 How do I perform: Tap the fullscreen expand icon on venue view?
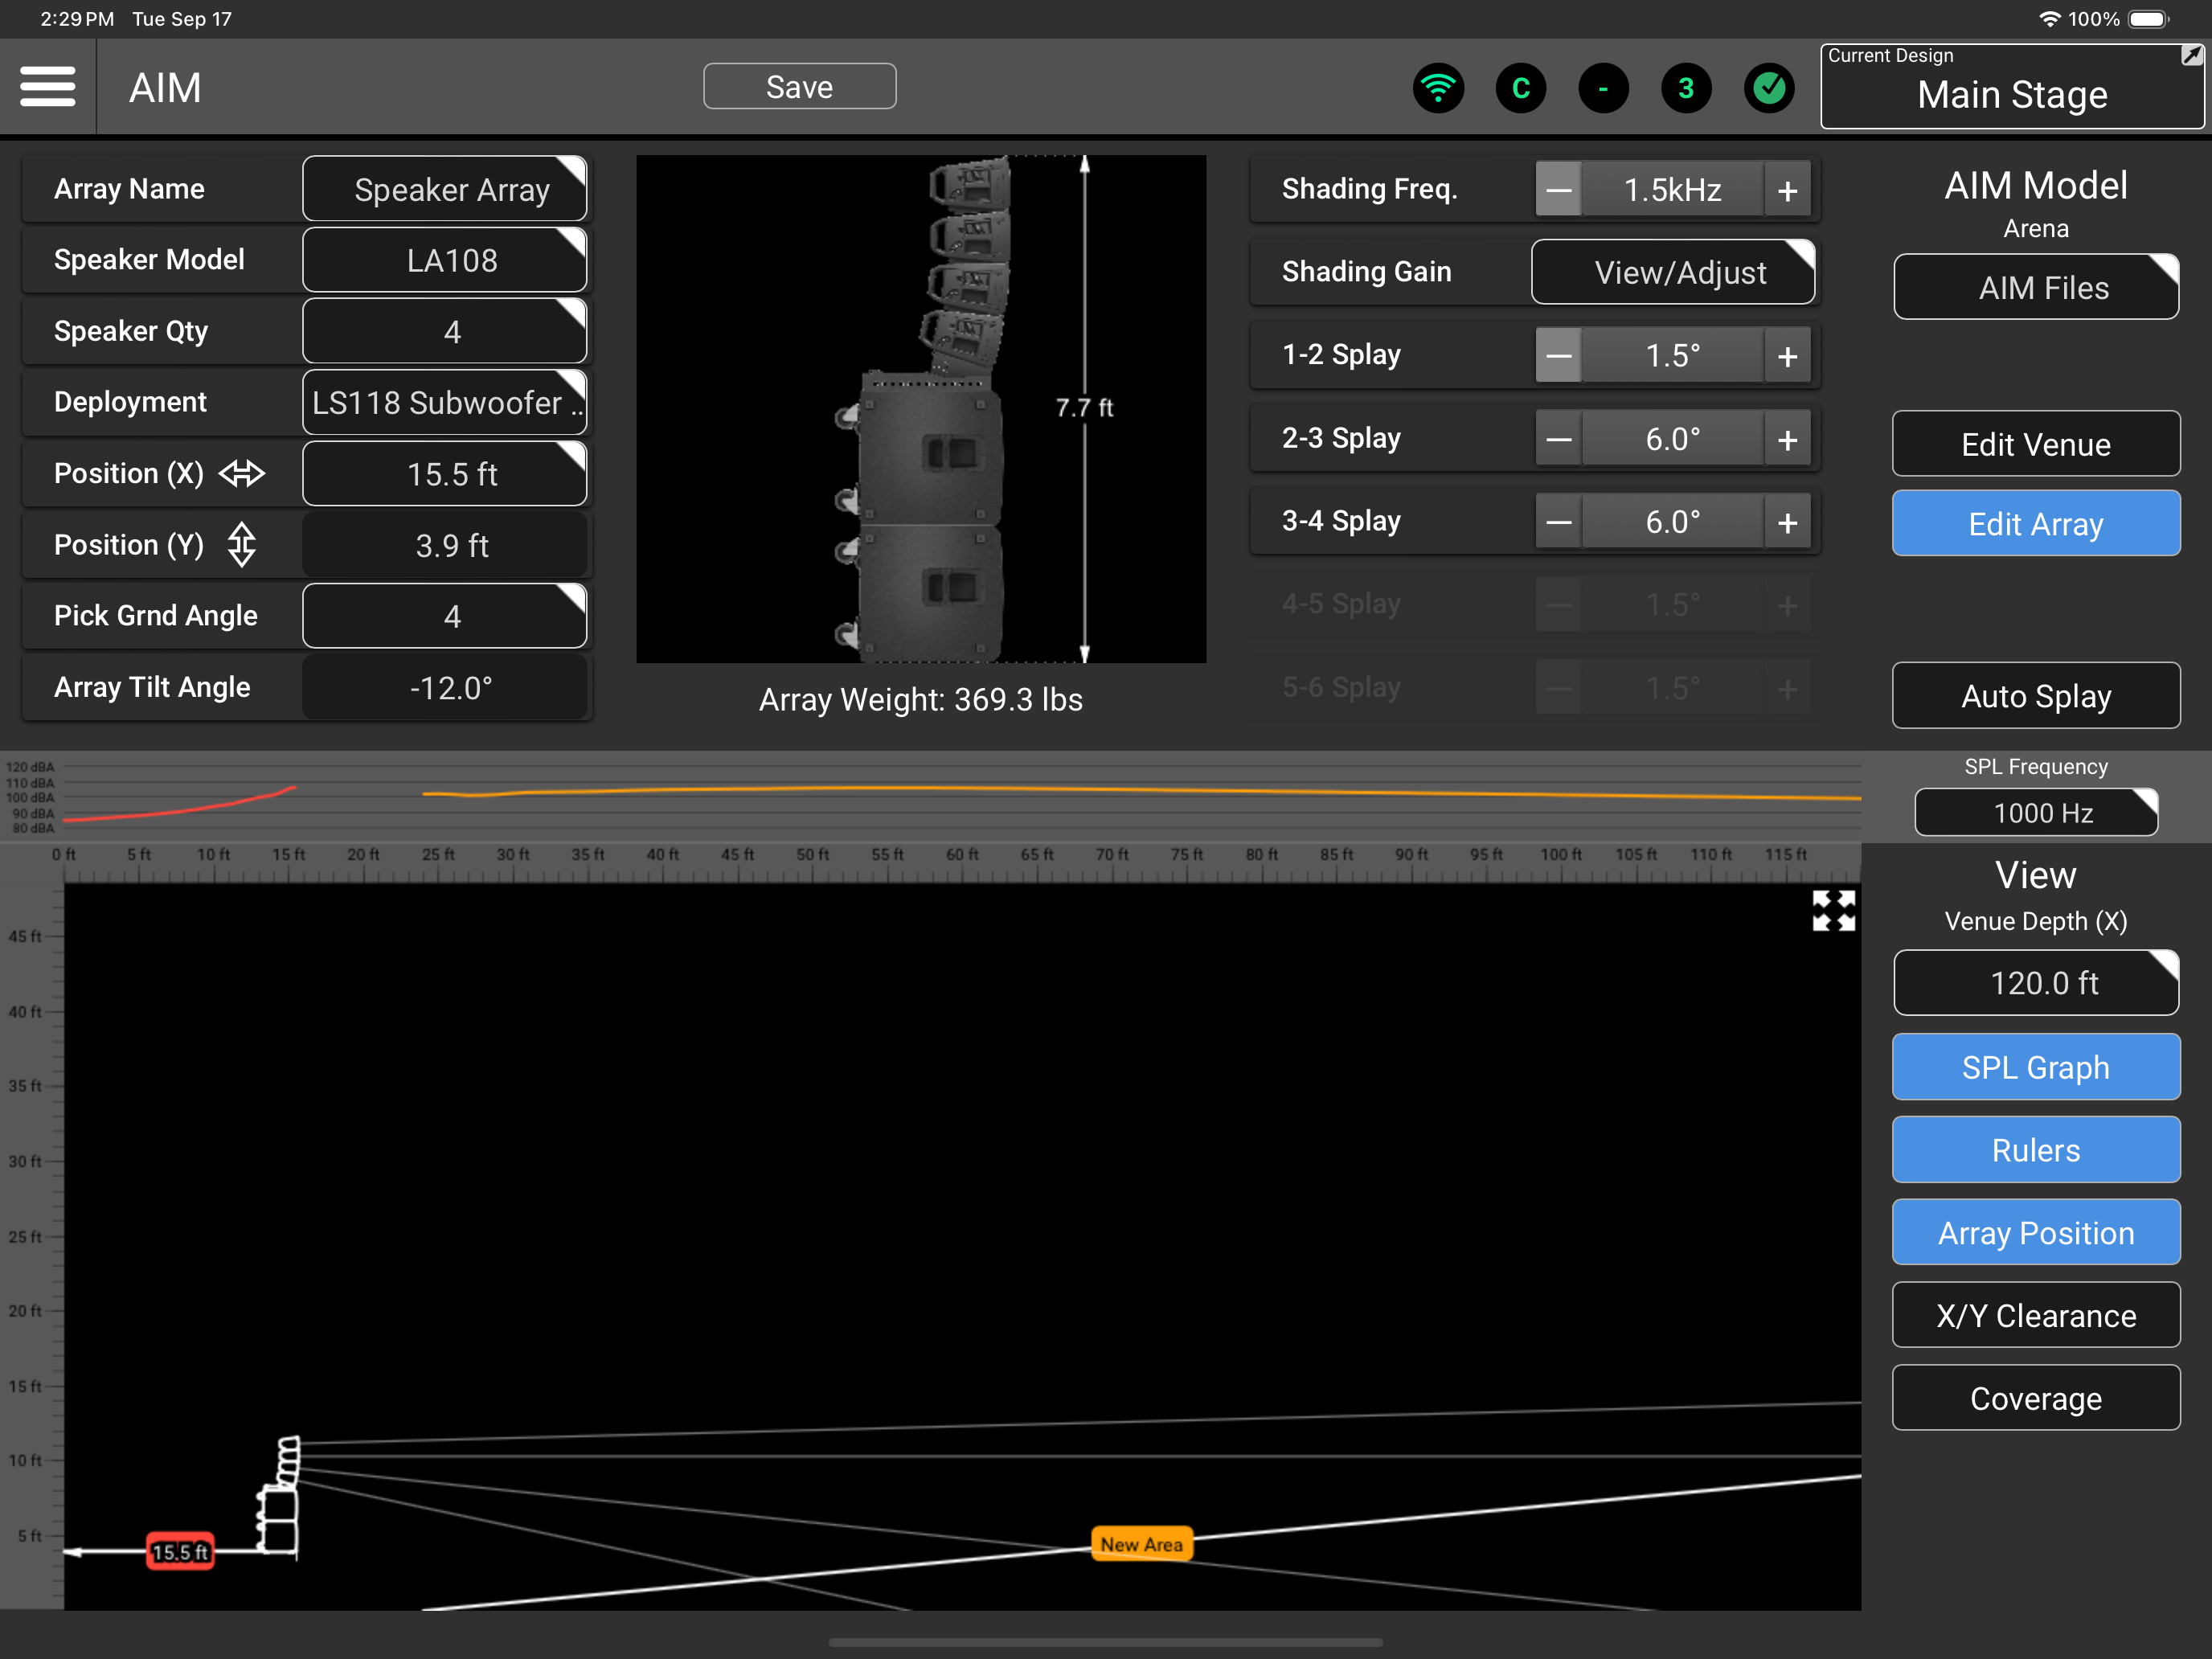pyautogui.click(x=1833, y=911)
